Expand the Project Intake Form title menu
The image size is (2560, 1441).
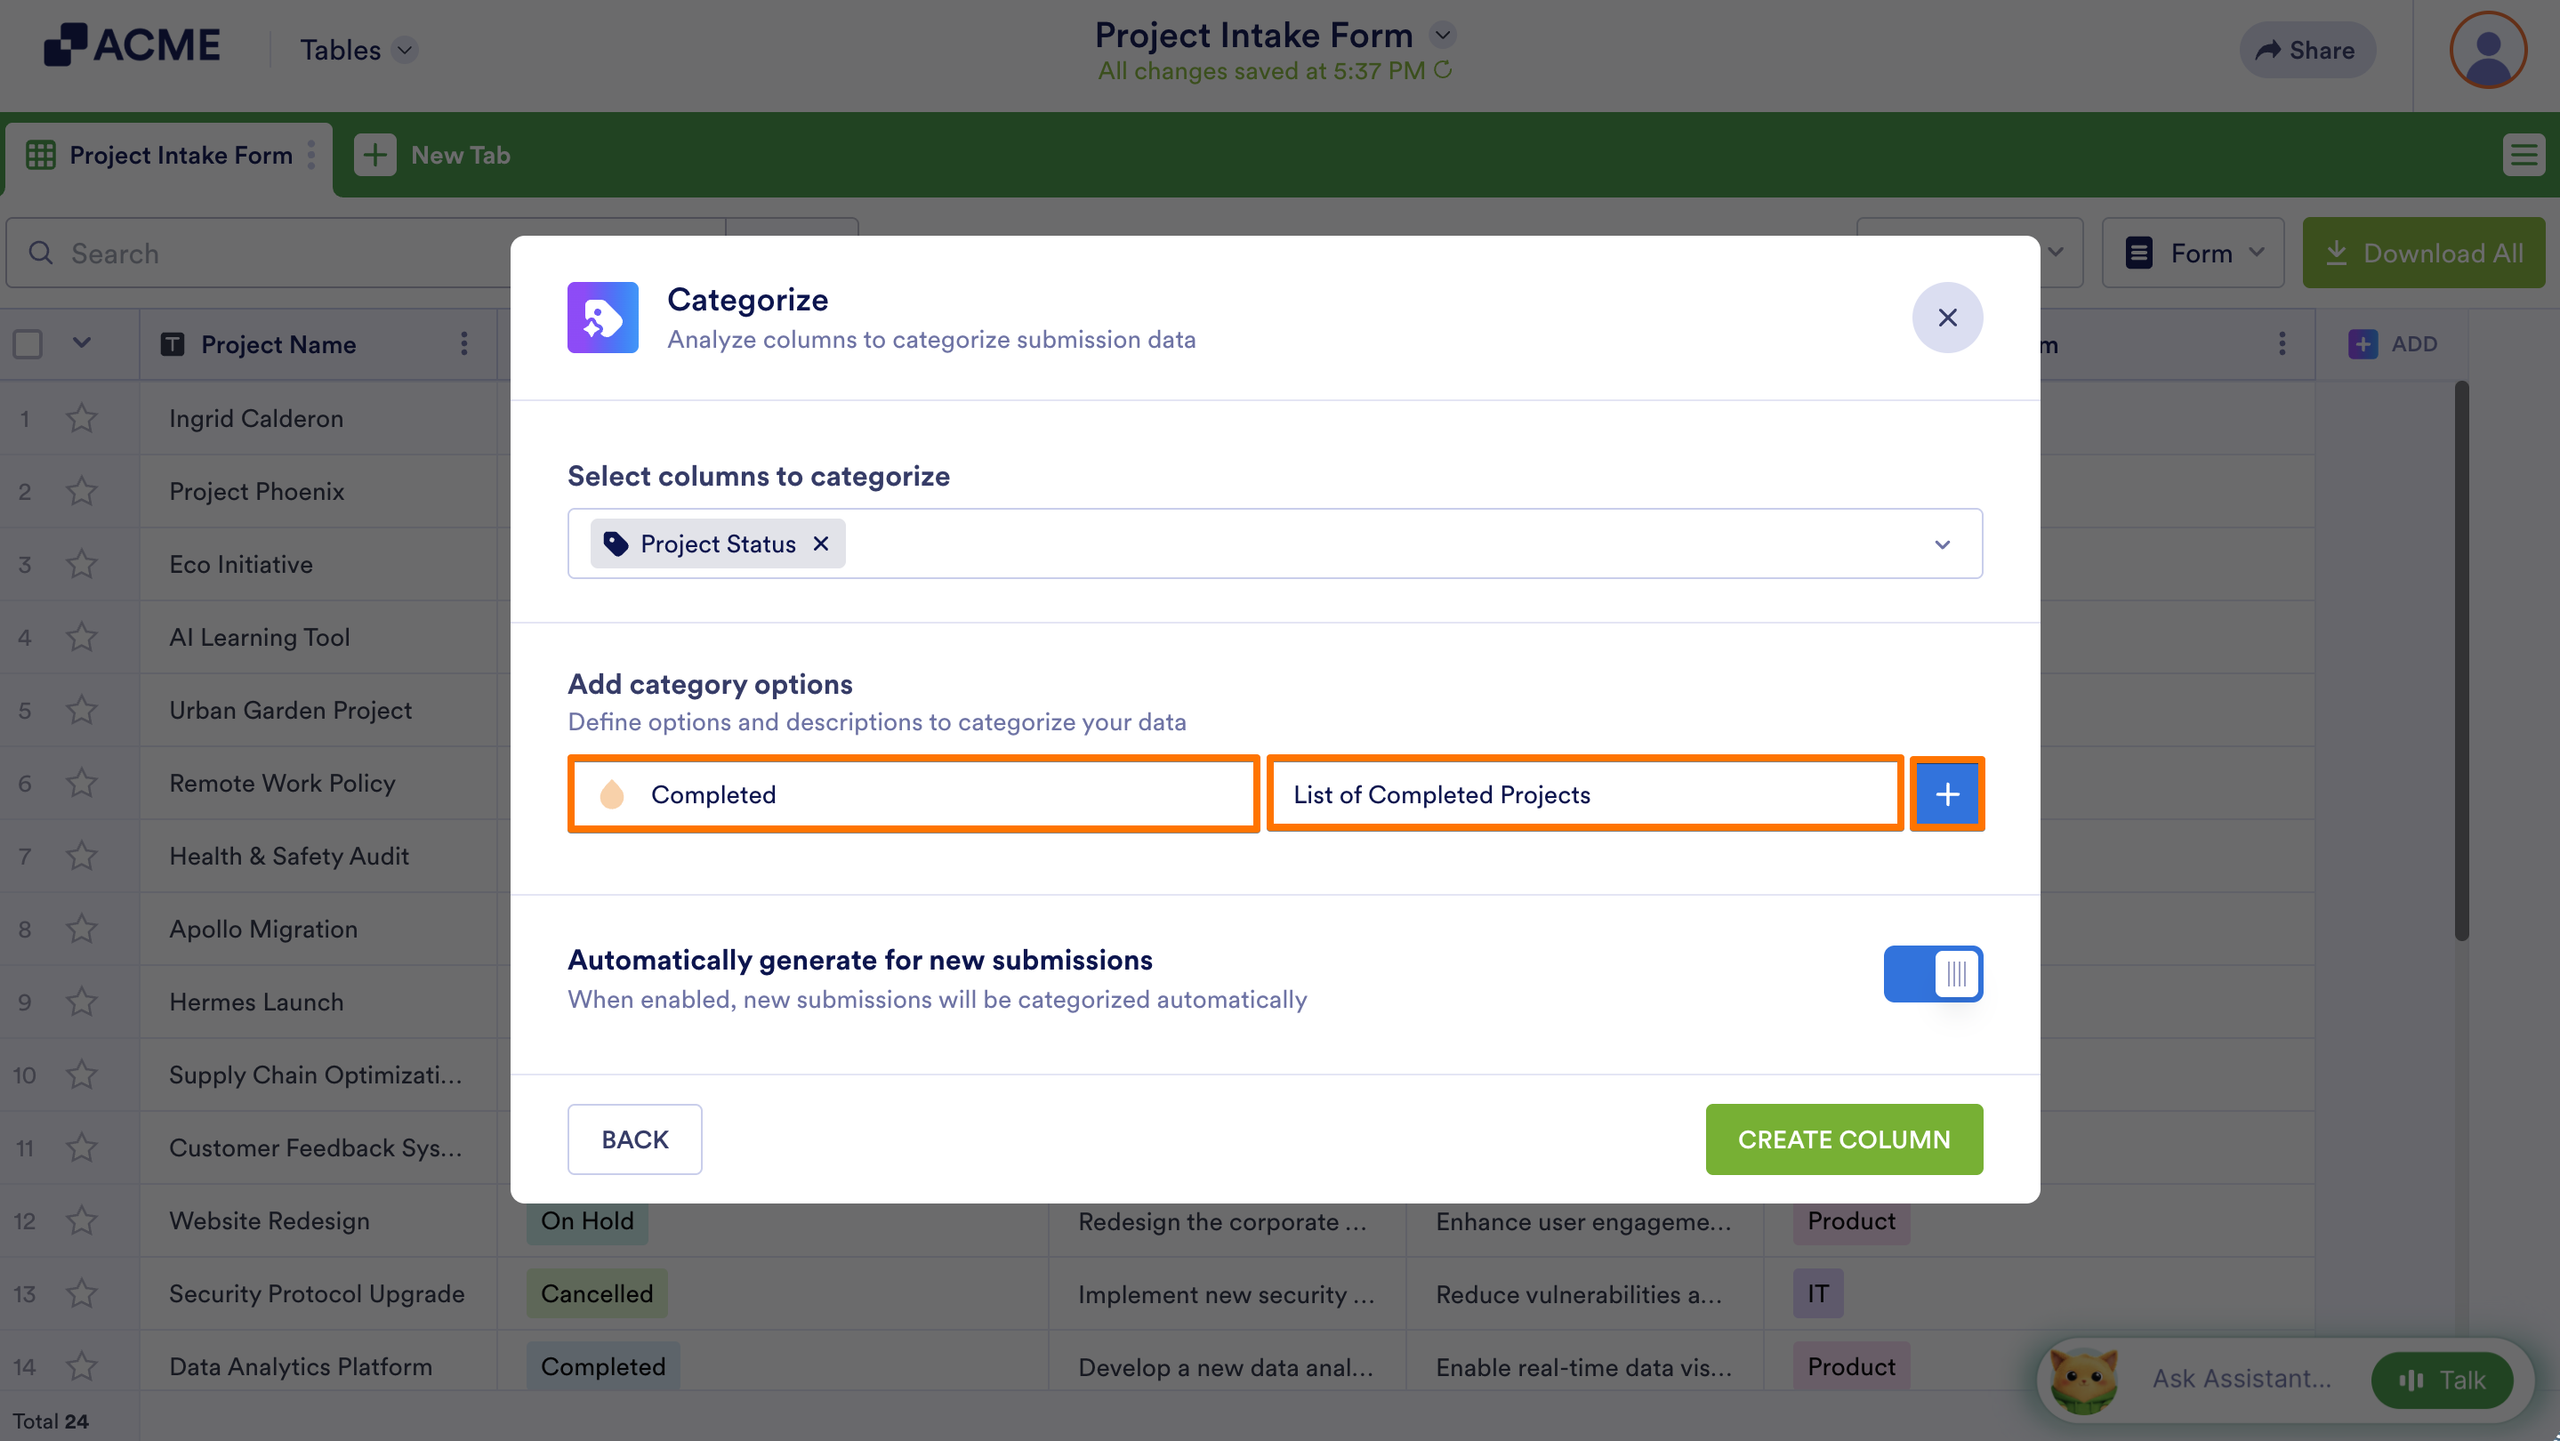[x=1442, y=36]
